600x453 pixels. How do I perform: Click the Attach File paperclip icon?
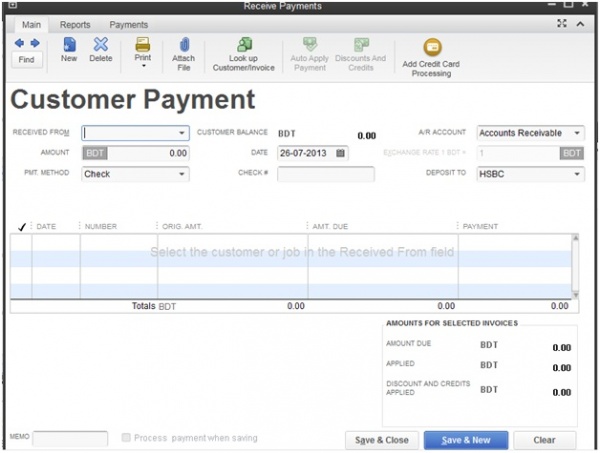pyautogui.click(x=184, y=46)
